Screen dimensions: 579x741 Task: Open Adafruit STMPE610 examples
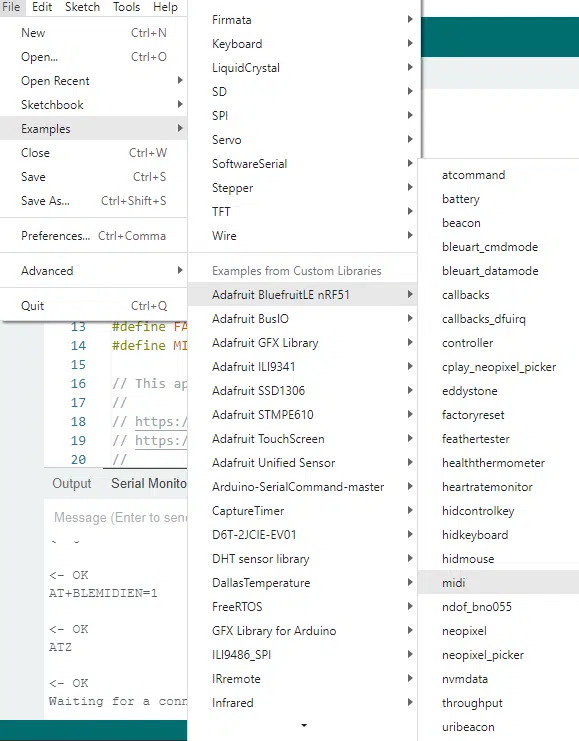(302, 415)
